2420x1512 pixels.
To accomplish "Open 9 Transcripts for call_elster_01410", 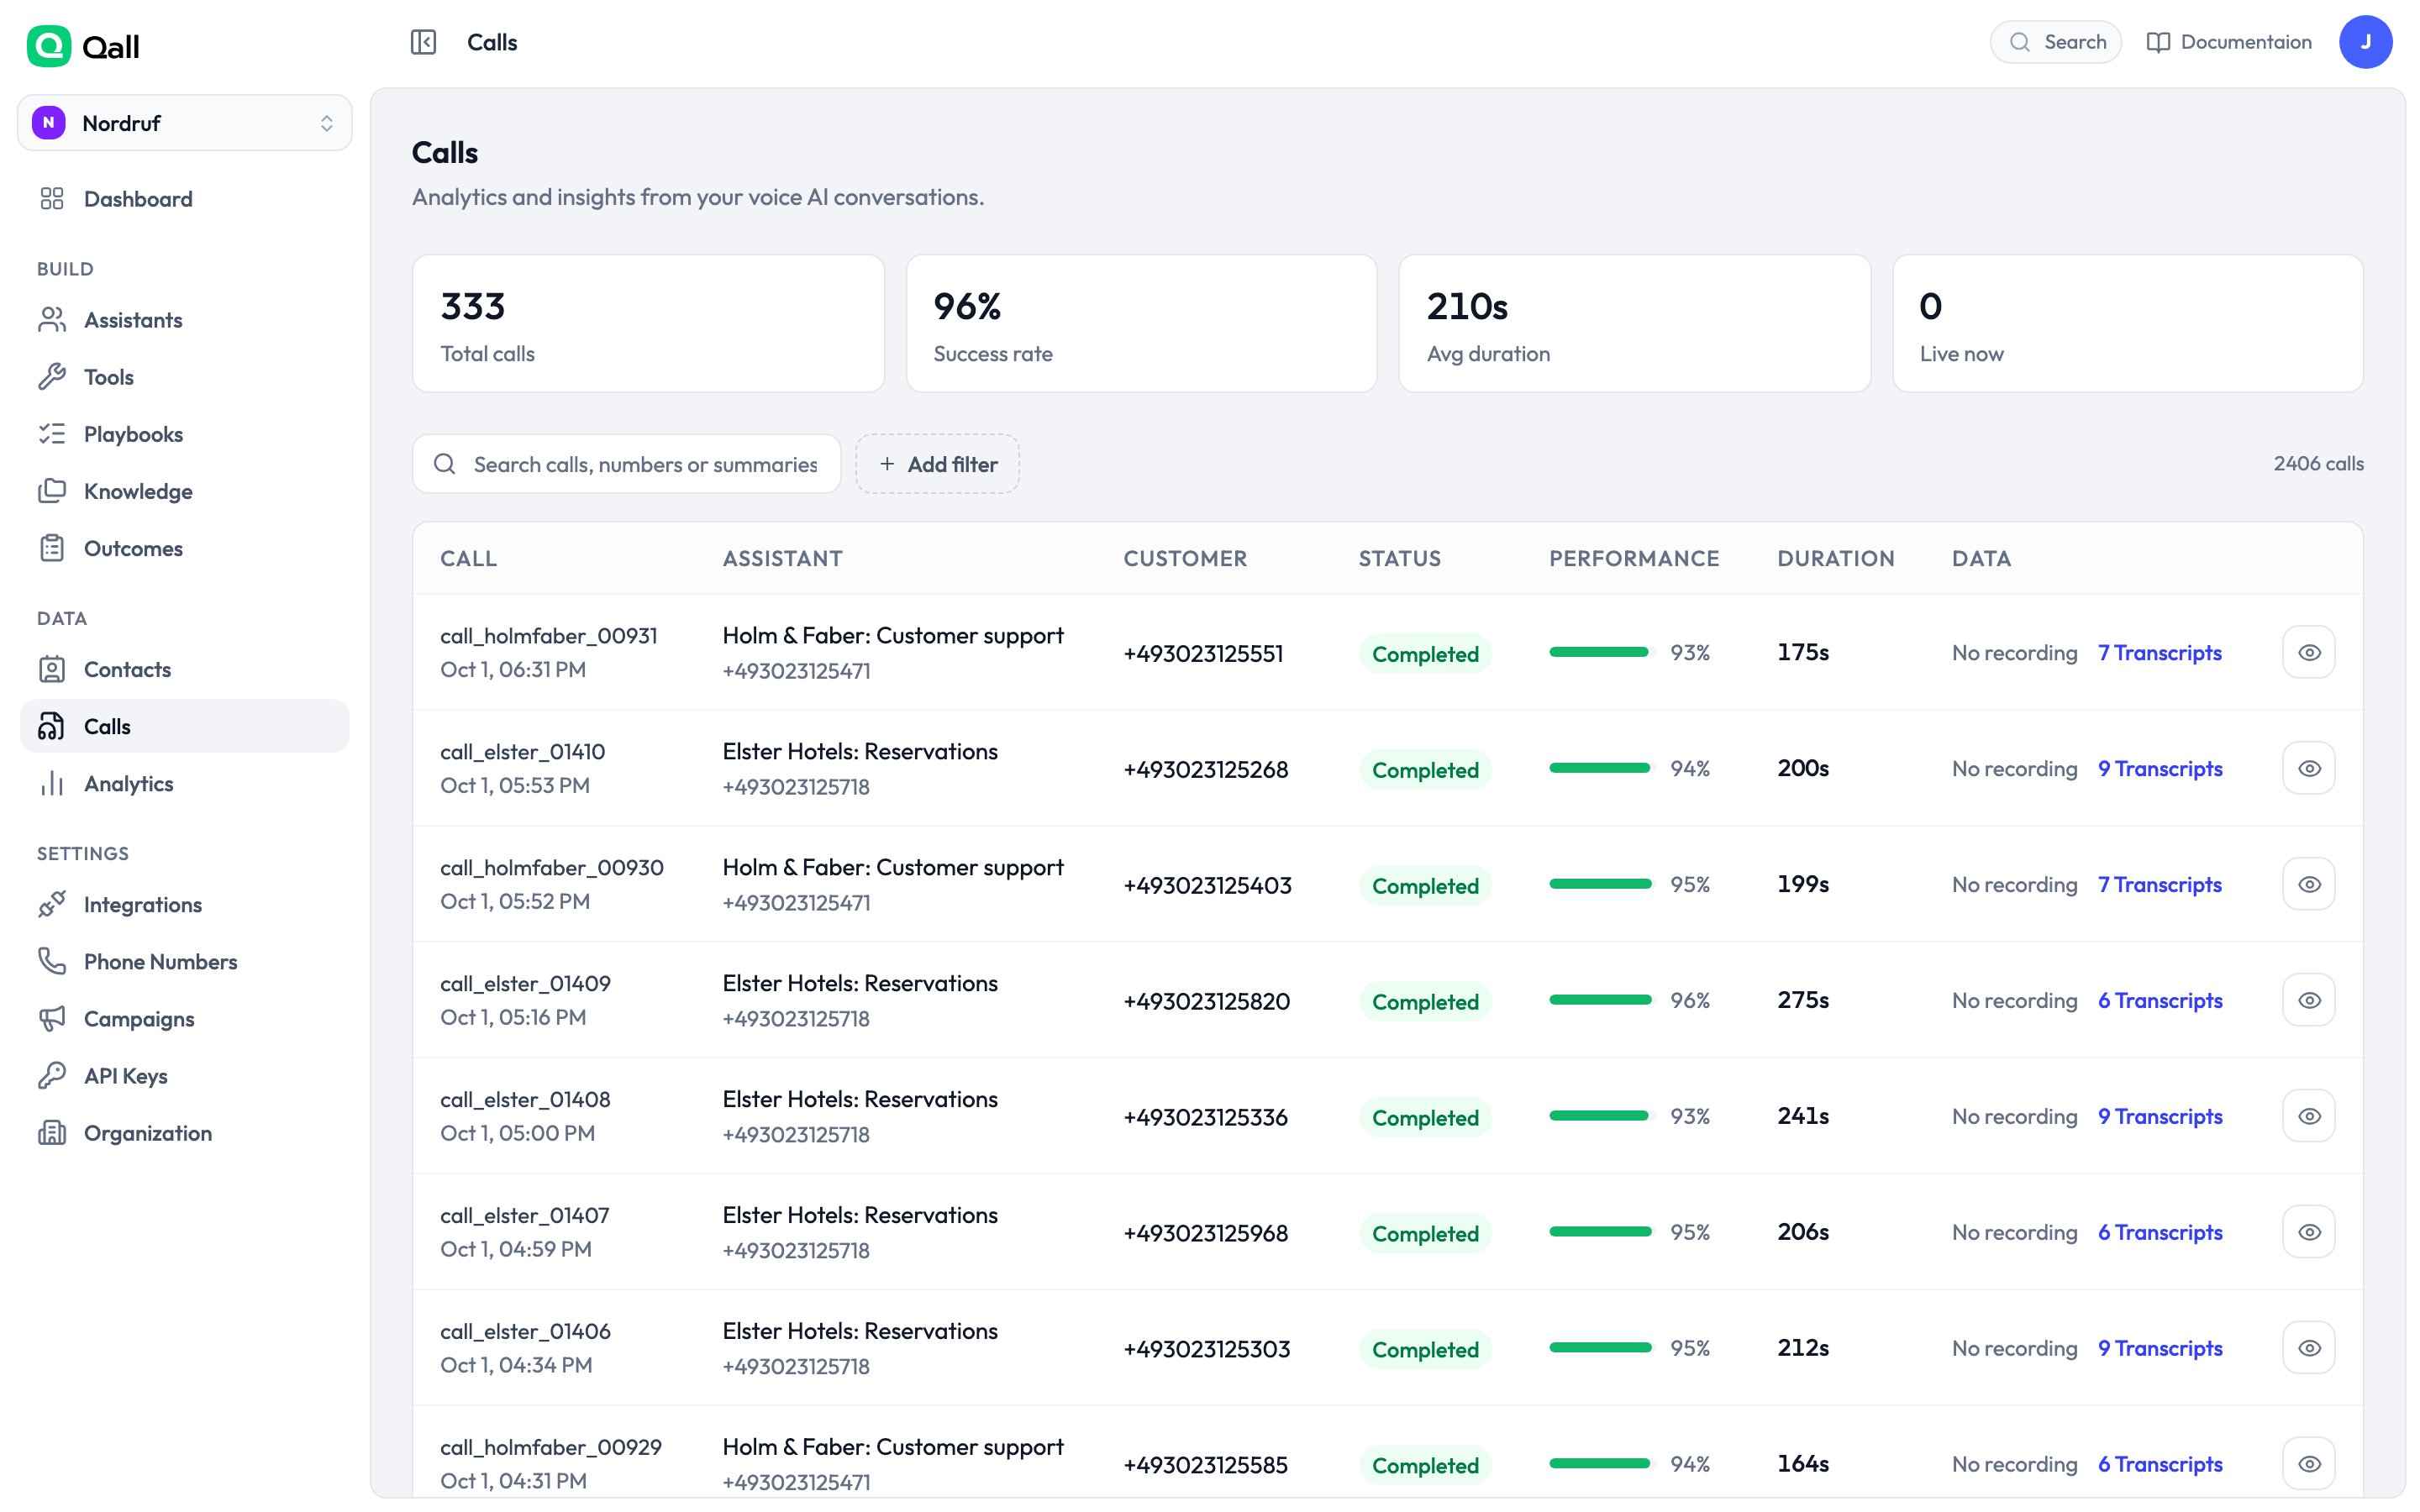I will click(x=2160, y=769).
